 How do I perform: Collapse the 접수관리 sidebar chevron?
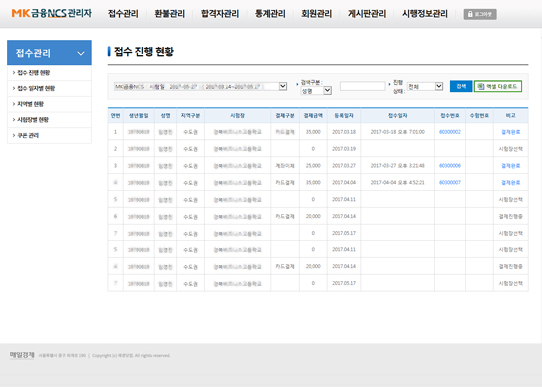coord(81,53)
